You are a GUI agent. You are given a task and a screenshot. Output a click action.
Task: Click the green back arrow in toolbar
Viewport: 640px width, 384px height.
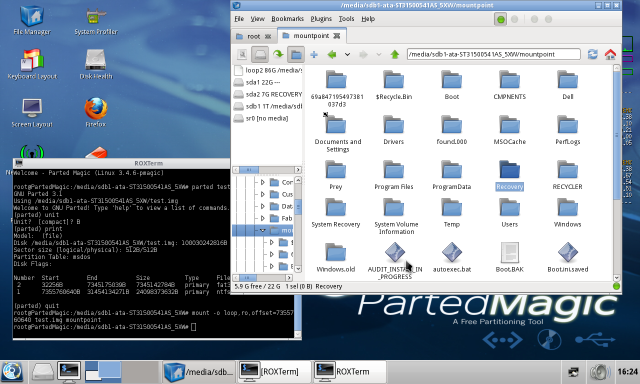click(332, 54)
